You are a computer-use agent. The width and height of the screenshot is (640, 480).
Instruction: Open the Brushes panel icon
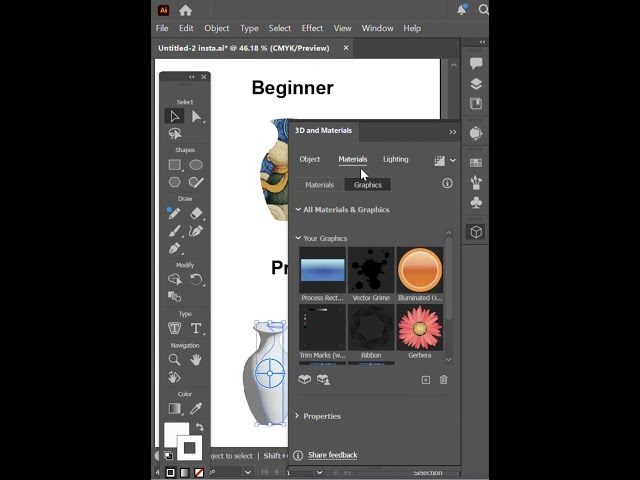coord(476,182)
